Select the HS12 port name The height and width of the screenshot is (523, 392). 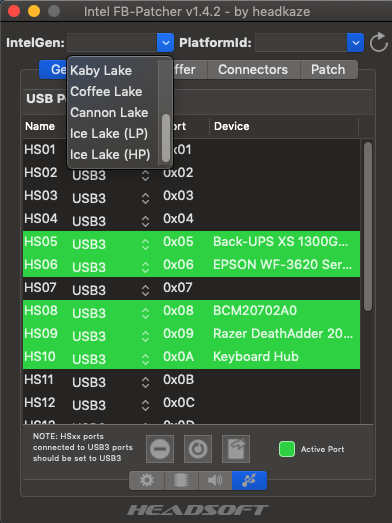(x=40, y=403)
